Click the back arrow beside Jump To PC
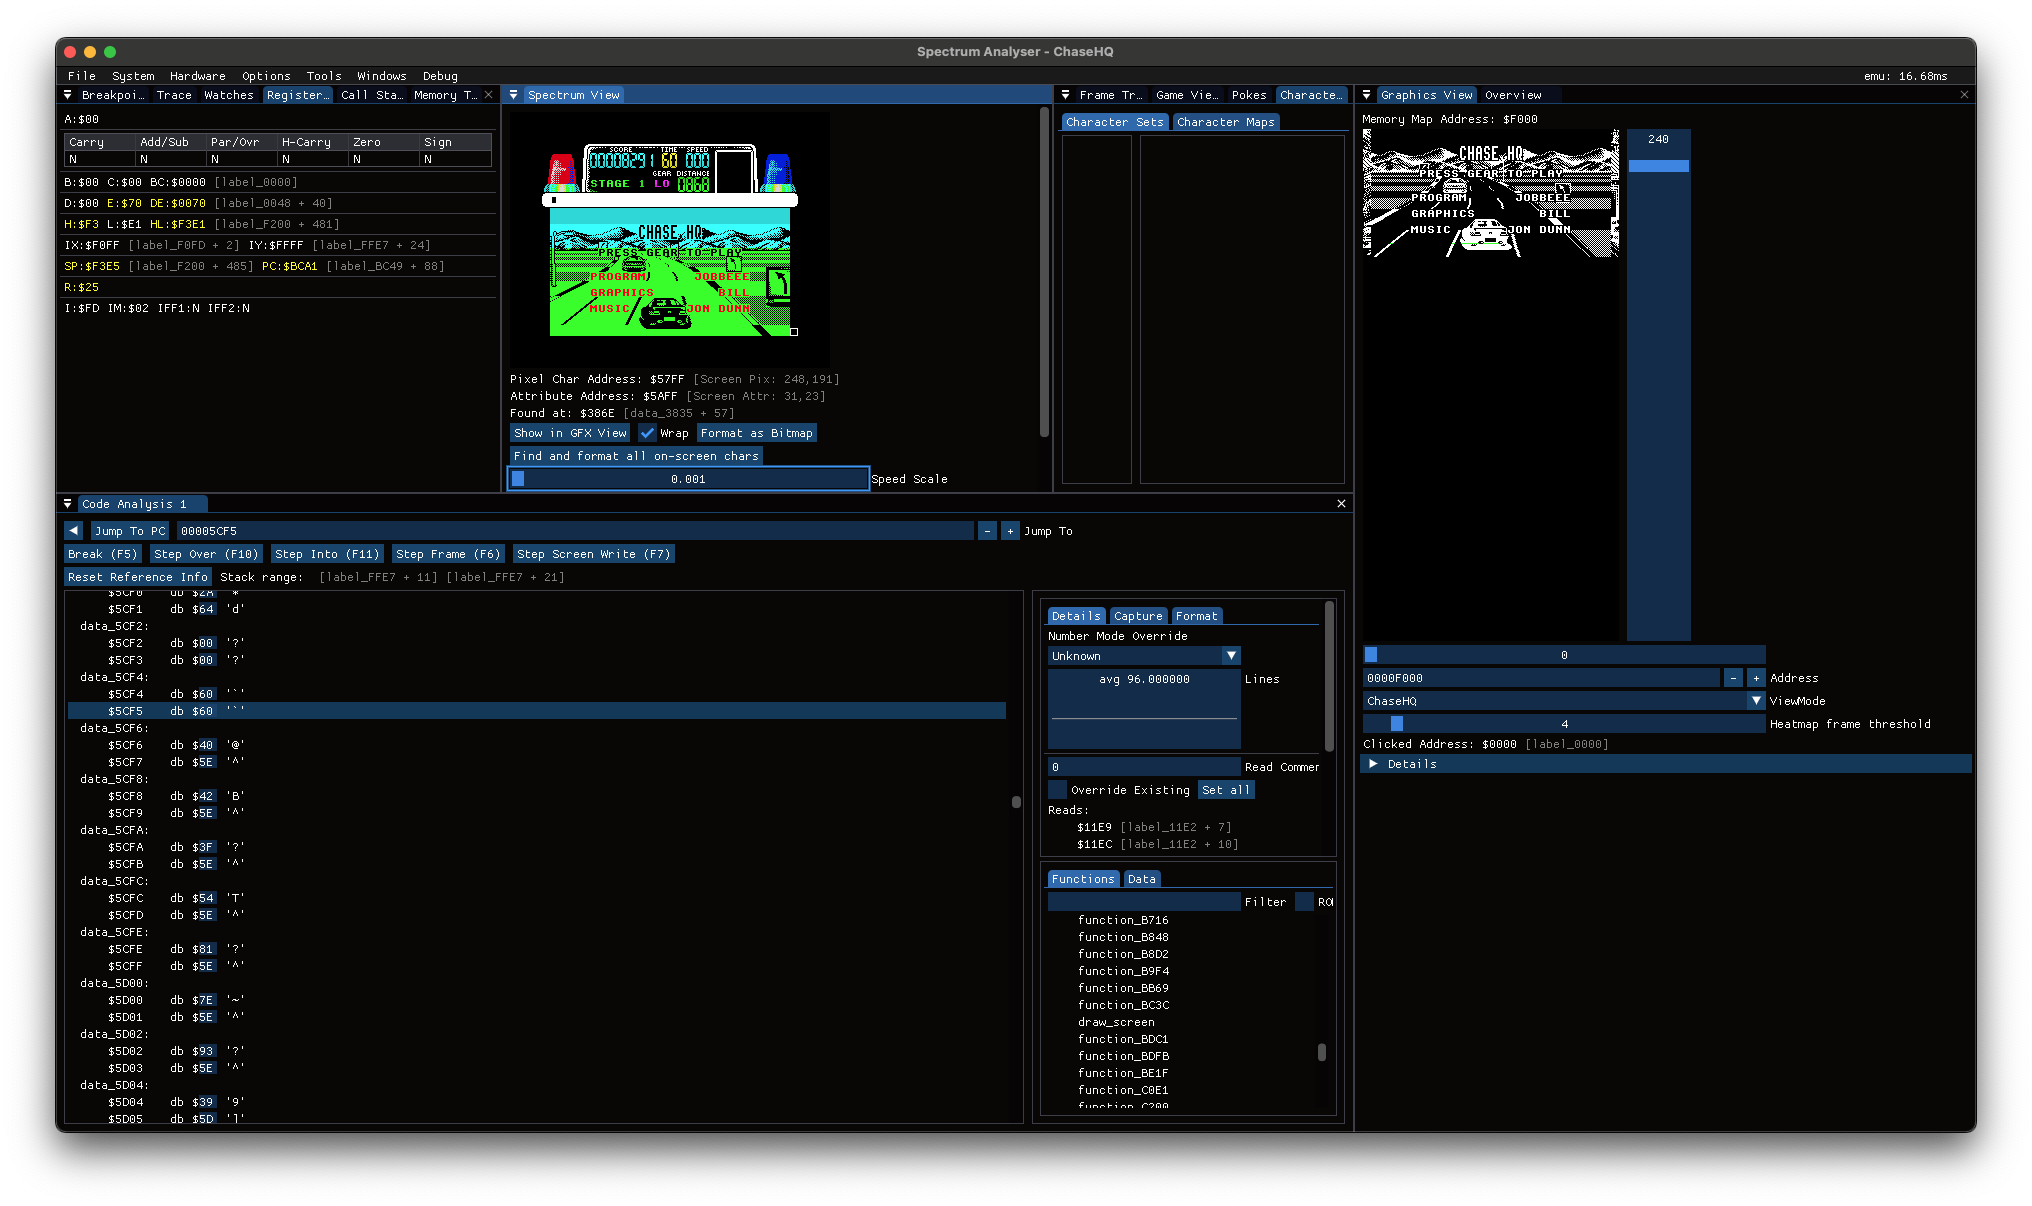2032x1206 pixels. pos(73,531)
